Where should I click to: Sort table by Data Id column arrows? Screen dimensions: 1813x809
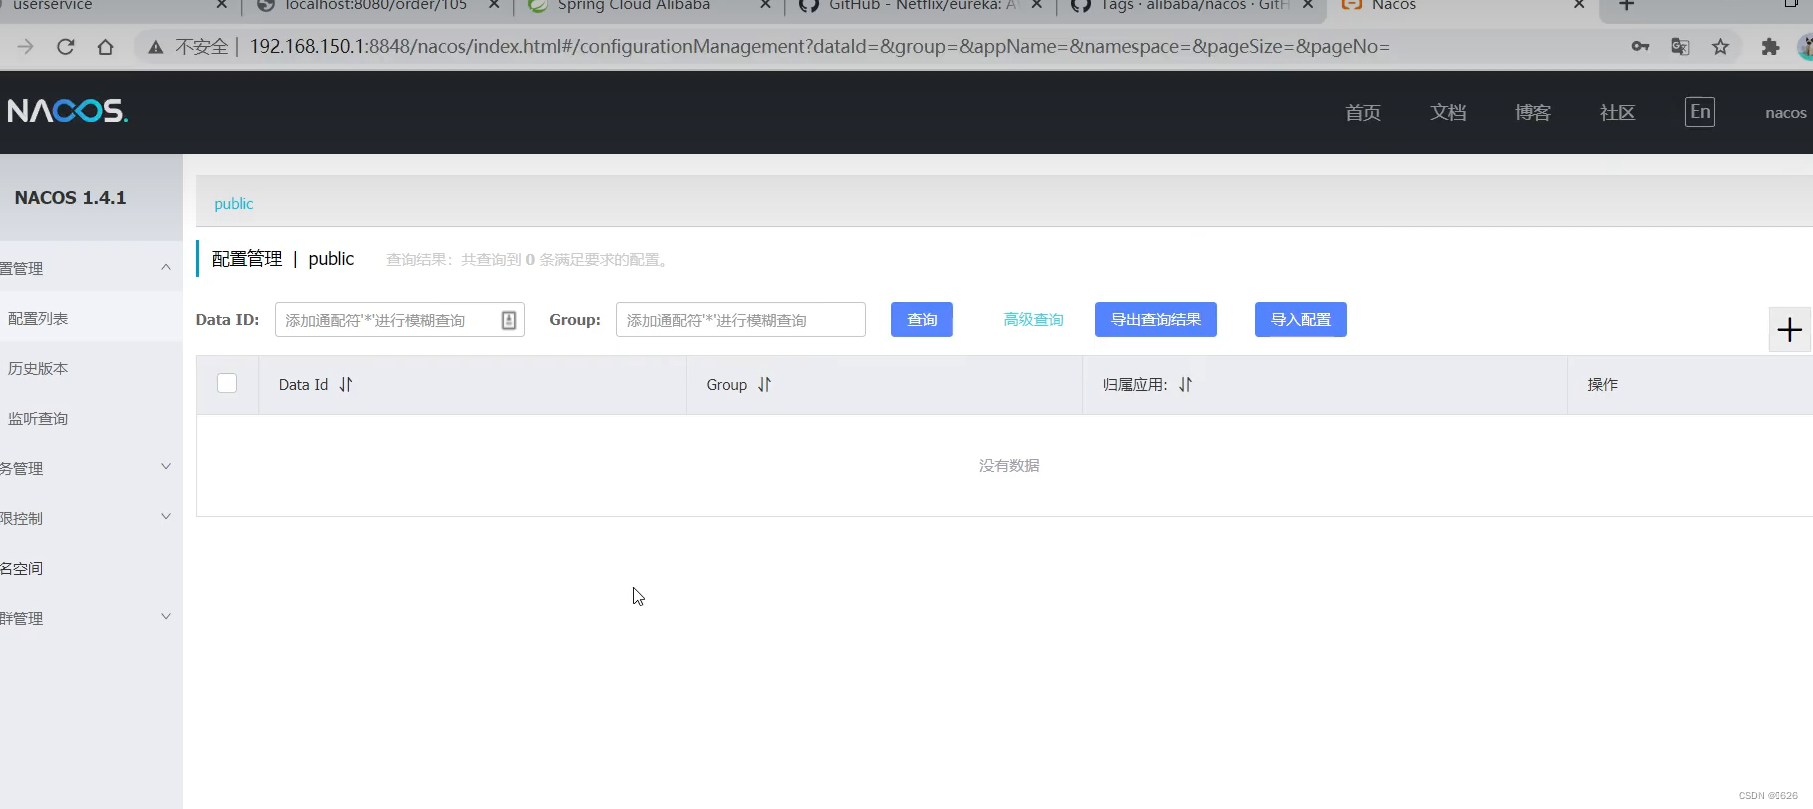coord(346,385)
